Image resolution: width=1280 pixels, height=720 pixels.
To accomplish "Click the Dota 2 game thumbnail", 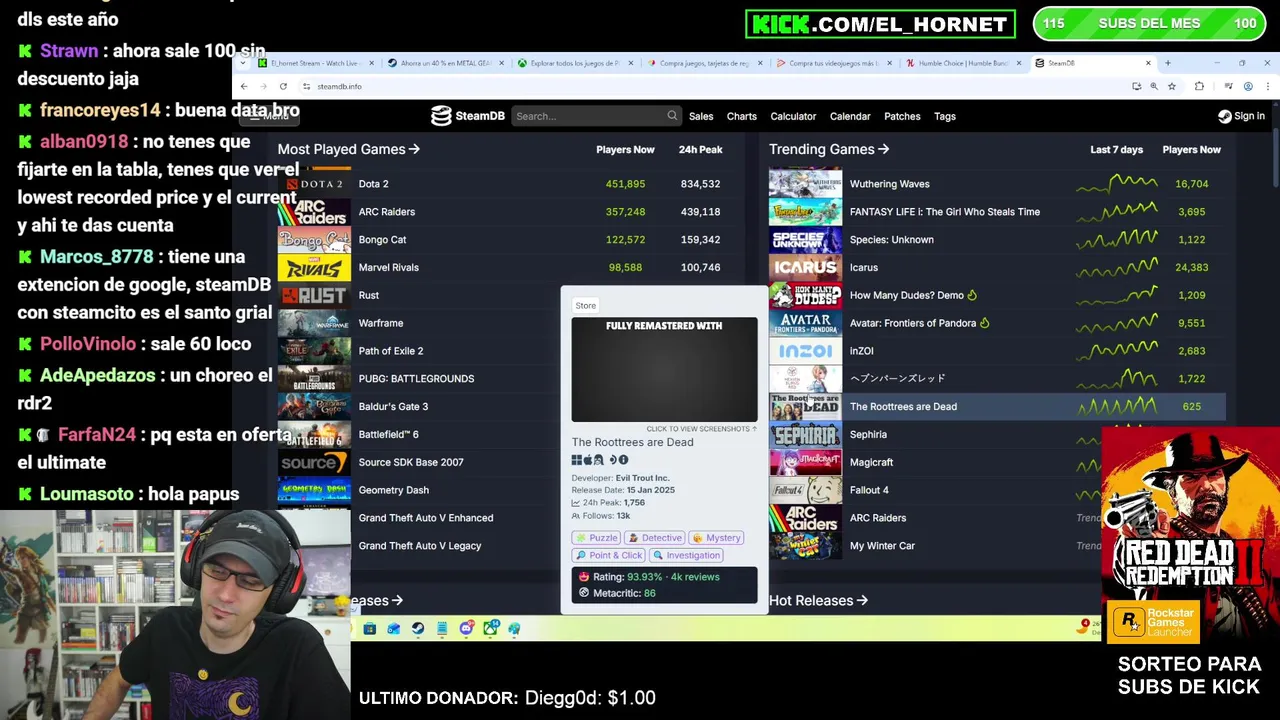I will coord(314,184).
